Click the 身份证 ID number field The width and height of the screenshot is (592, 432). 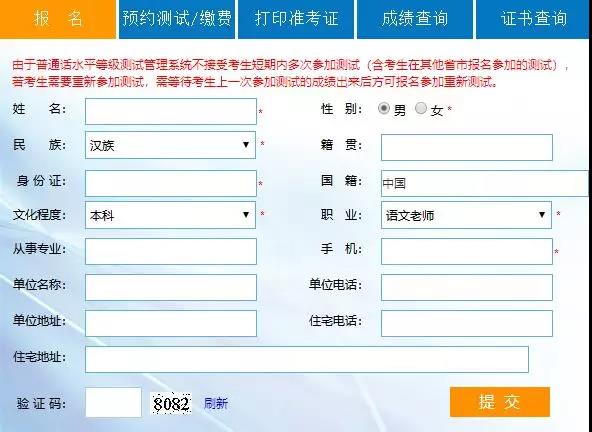pyautogui.click(x=171, y=184)
